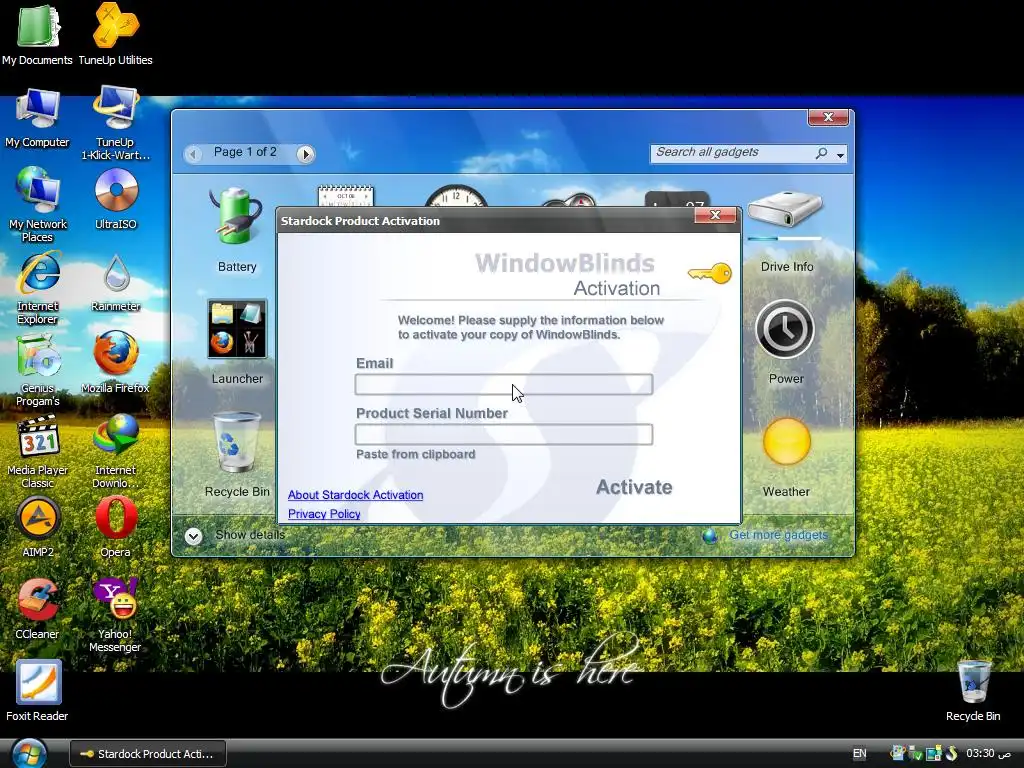Click the system tray clock 03:30
1024x768 pixels.
988,754
